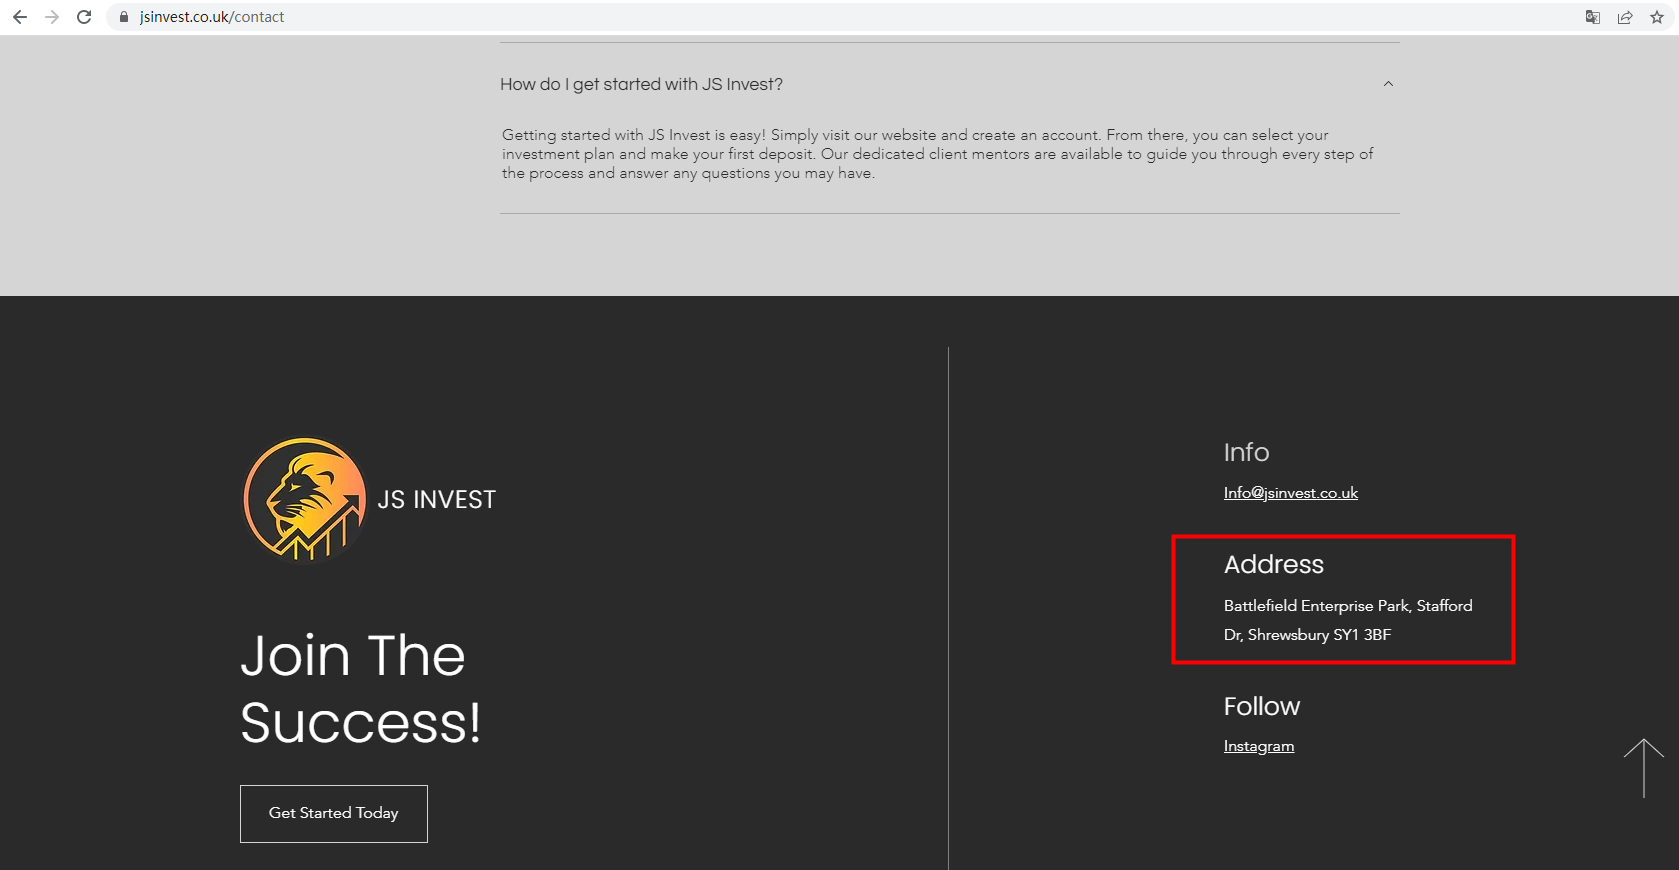Click the share page icon

point(1625,17)
